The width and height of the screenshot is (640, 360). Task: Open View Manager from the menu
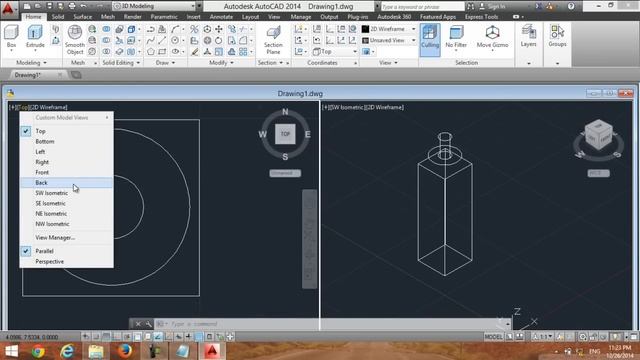point(67,238)
